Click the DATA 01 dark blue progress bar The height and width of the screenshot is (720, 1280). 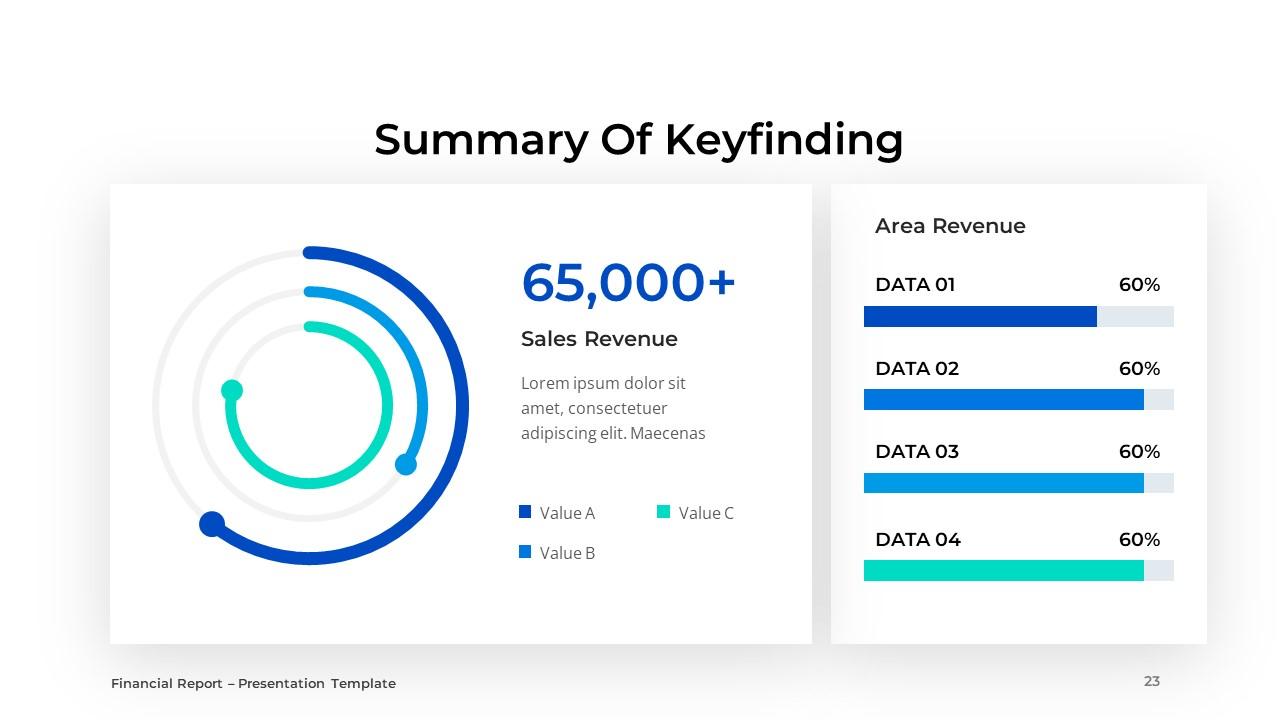pos(980,317)
